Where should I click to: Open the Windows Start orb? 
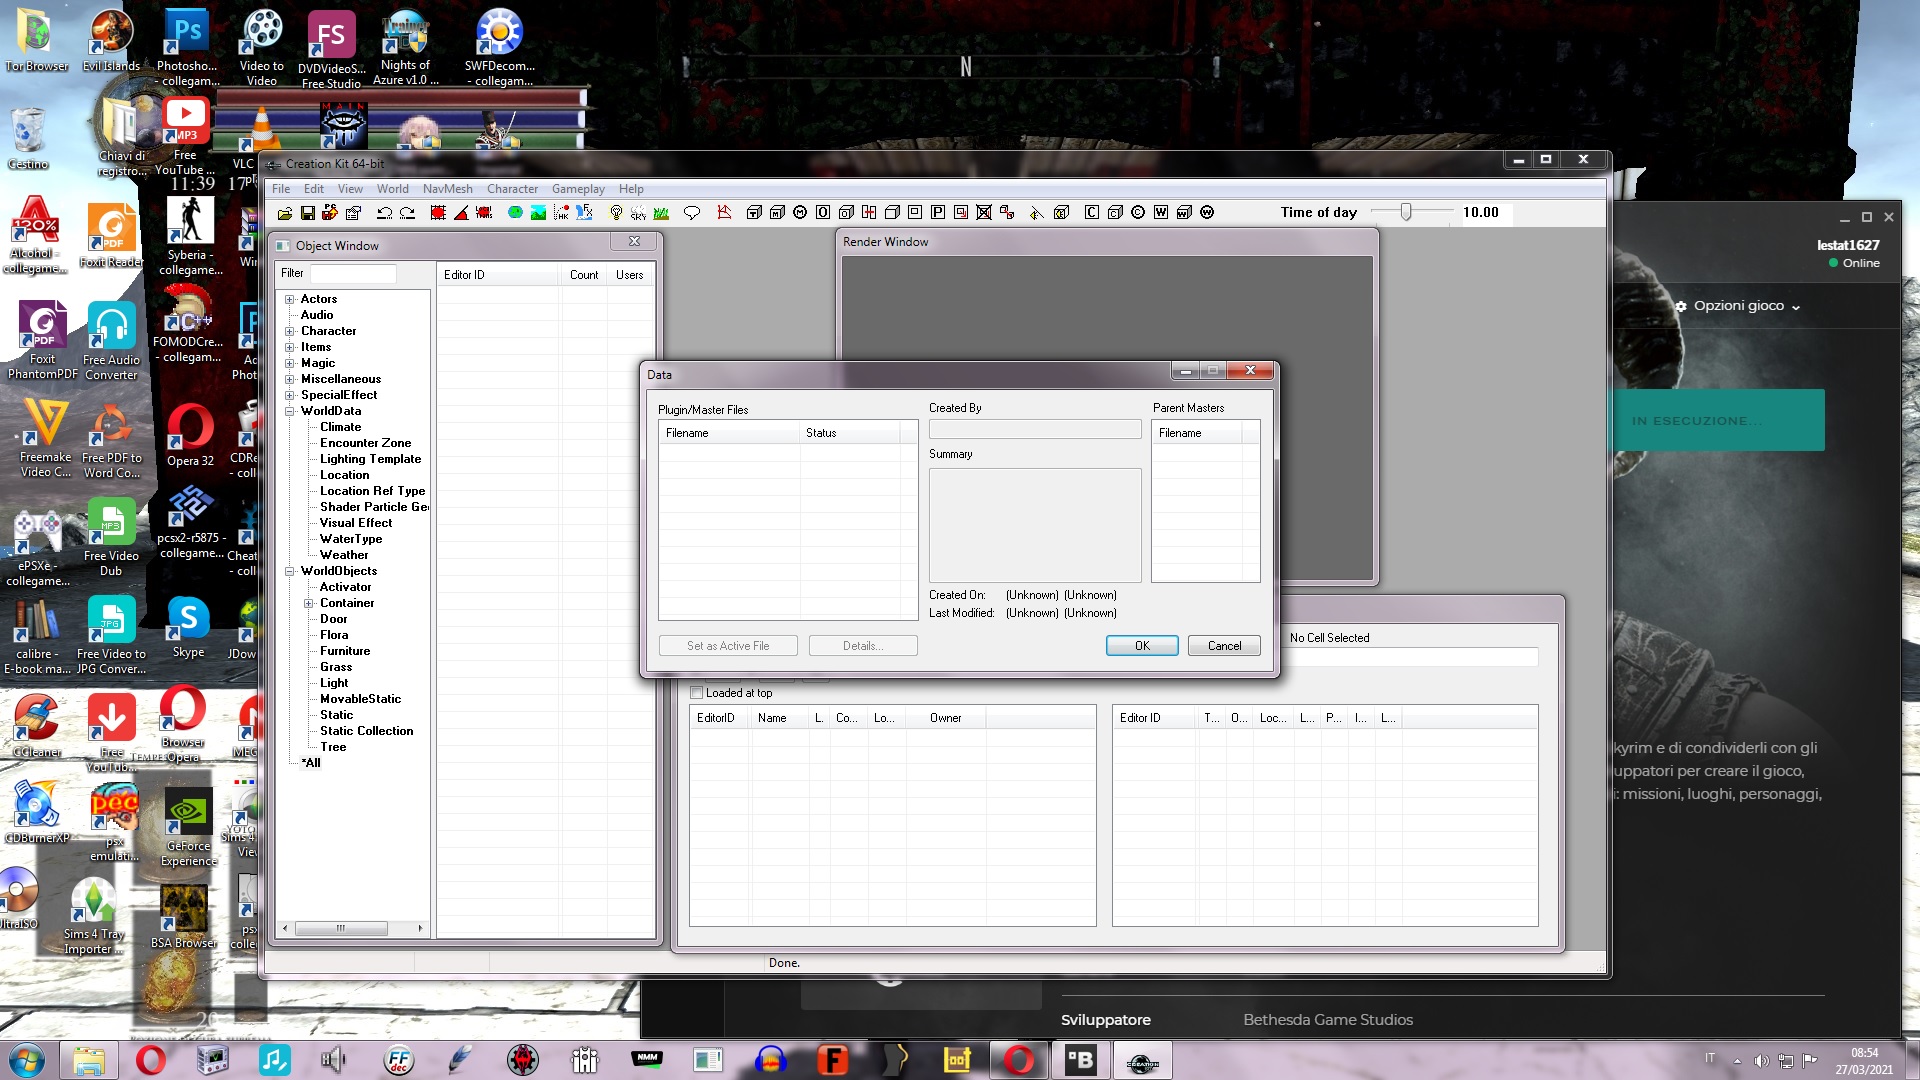(26, 1060)
